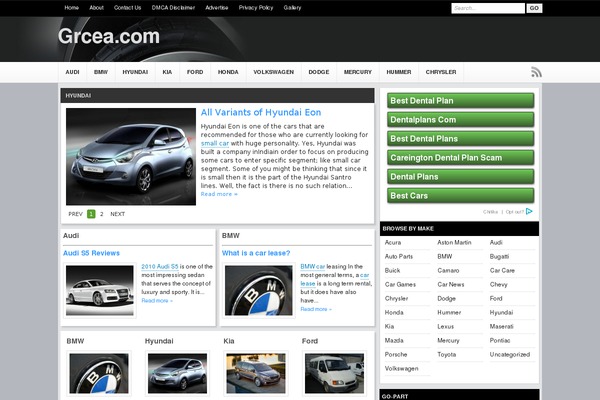Open the Advertise page

[217, 8]
